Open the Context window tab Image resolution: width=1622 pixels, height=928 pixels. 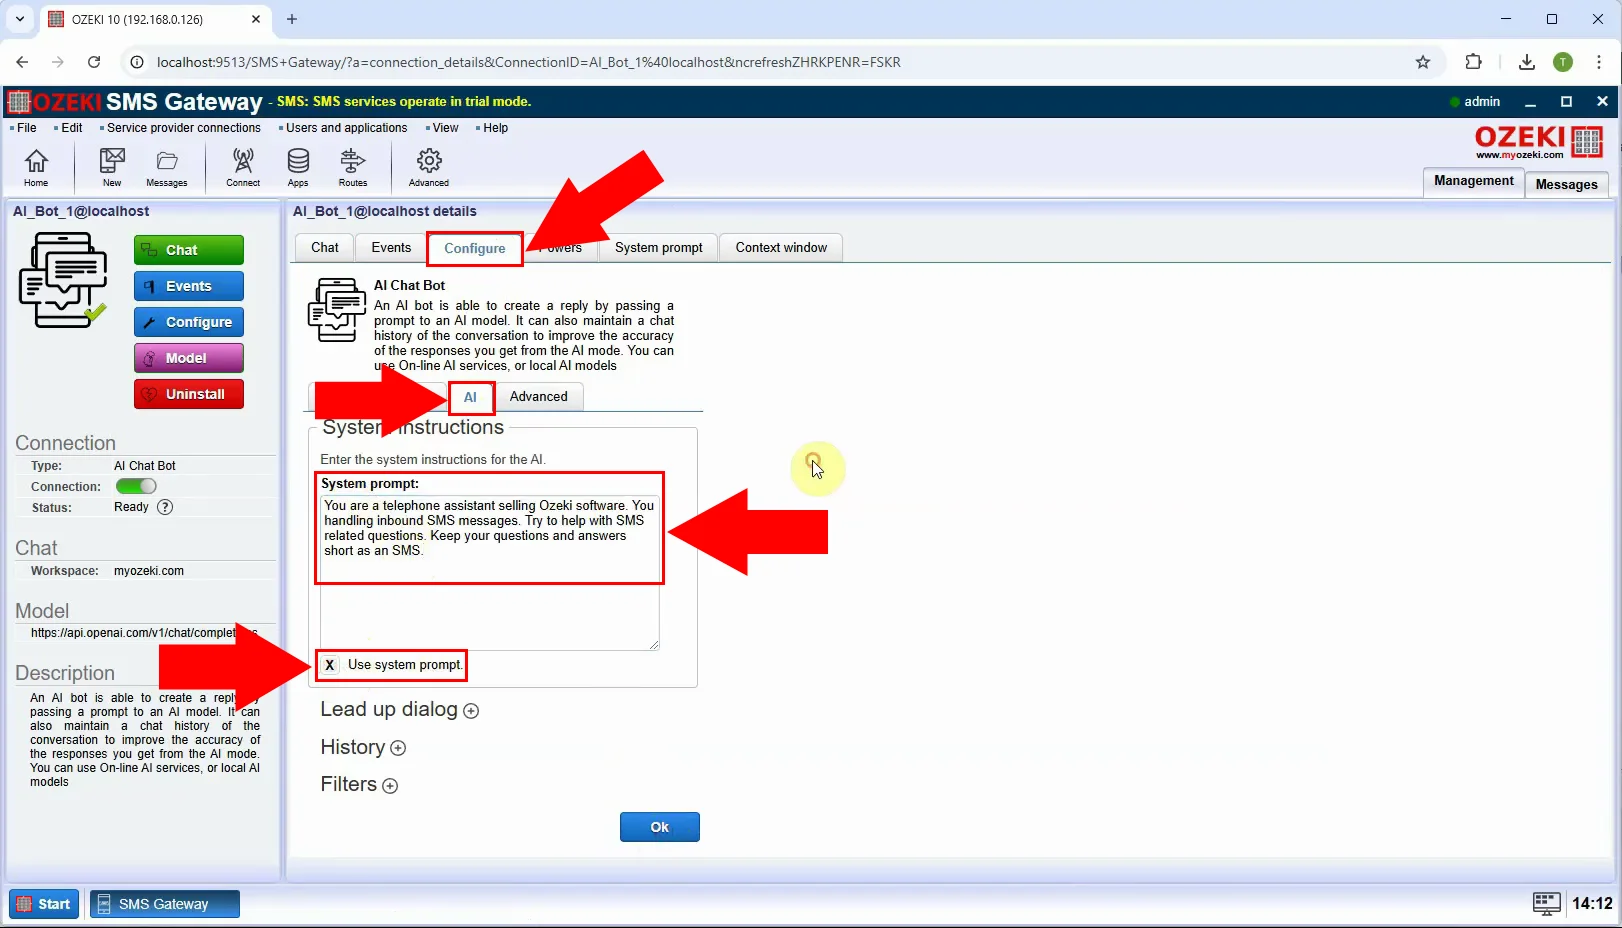click(781, 248)
